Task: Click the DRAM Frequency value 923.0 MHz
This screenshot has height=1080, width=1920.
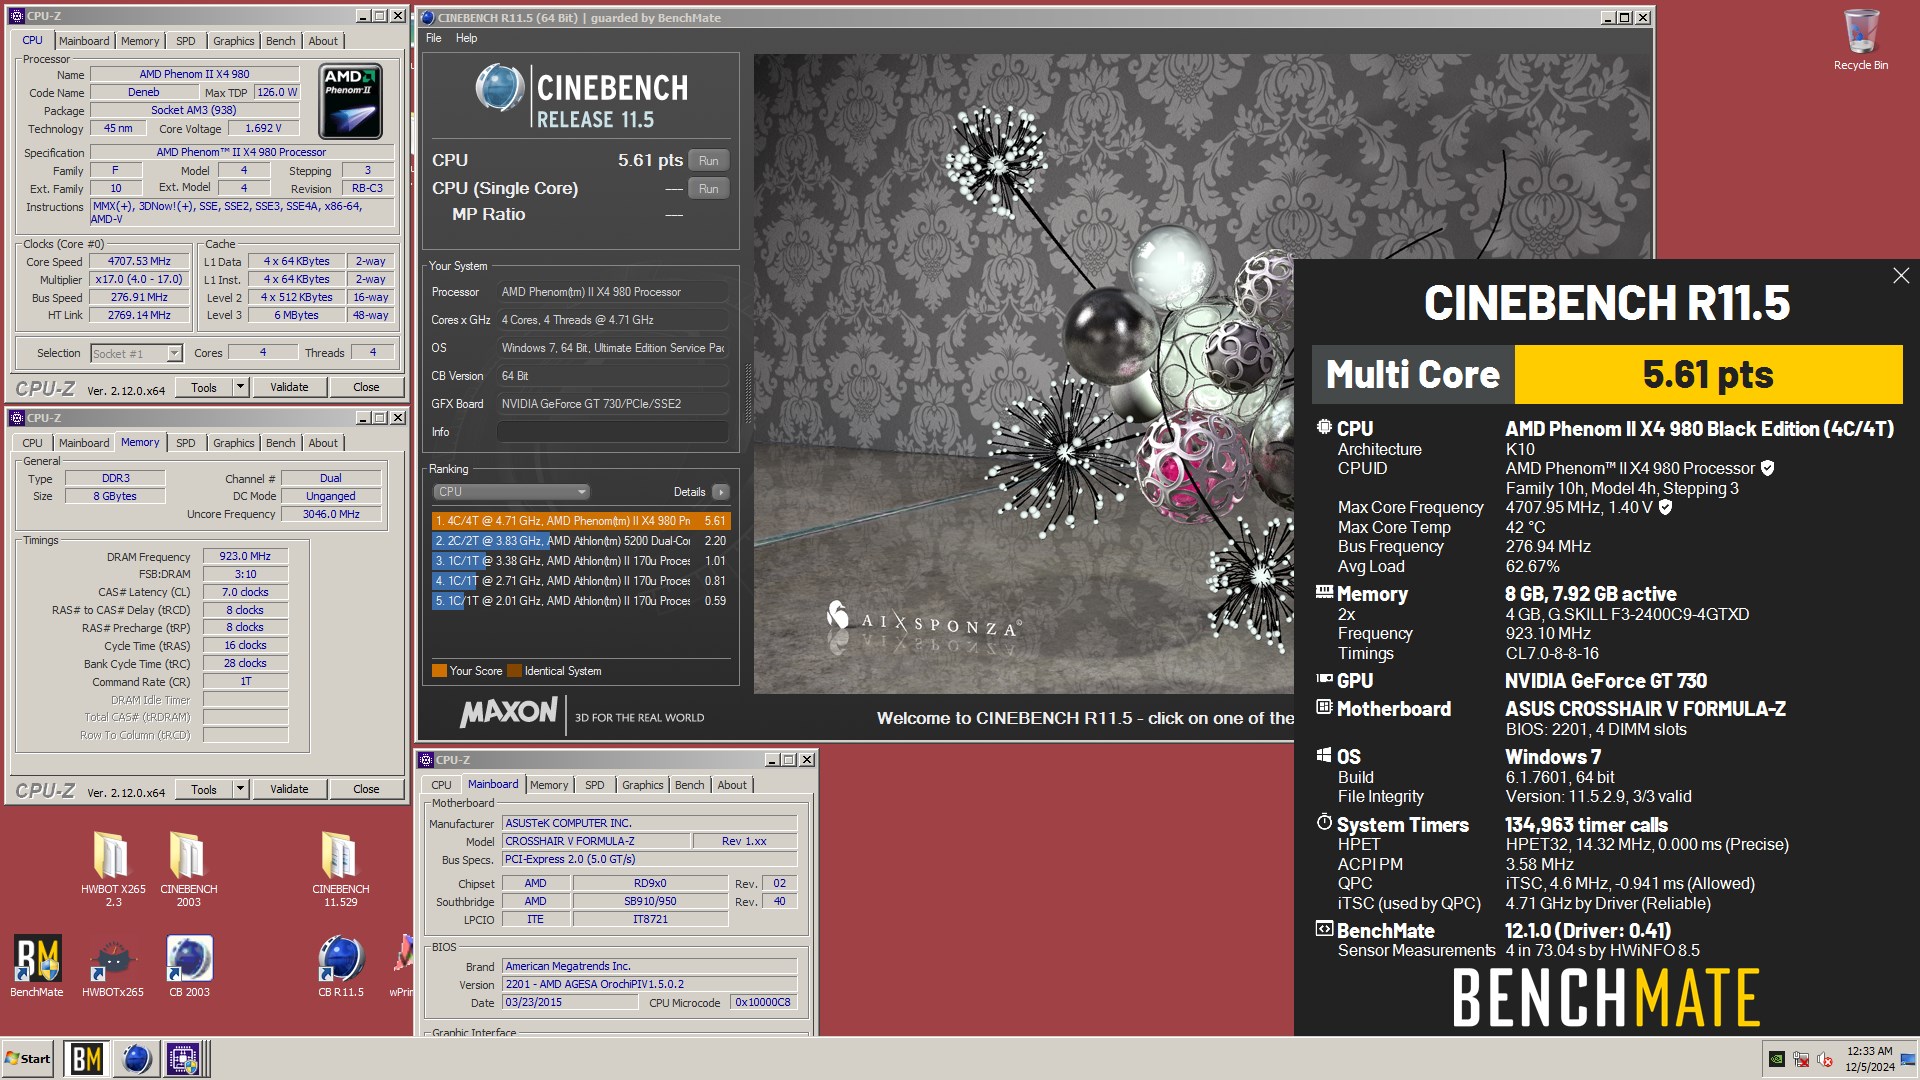Action: tap(245, 556)
